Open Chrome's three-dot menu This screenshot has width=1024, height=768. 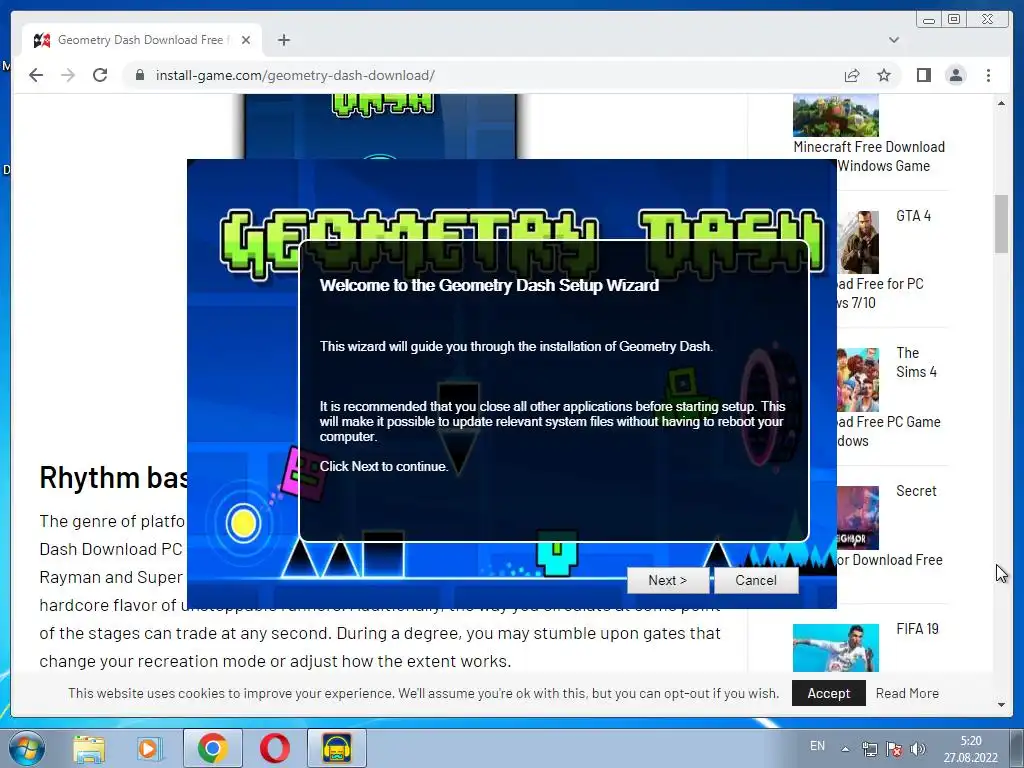(988, 75)
